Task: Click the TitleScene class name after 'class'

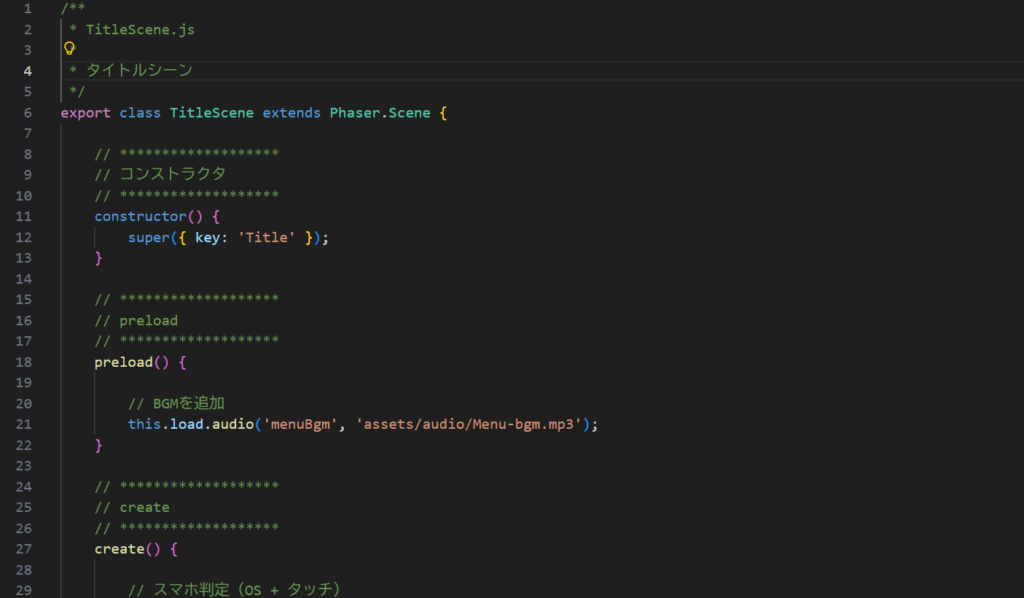Action: pyautogui.click(x=211, y=113)
